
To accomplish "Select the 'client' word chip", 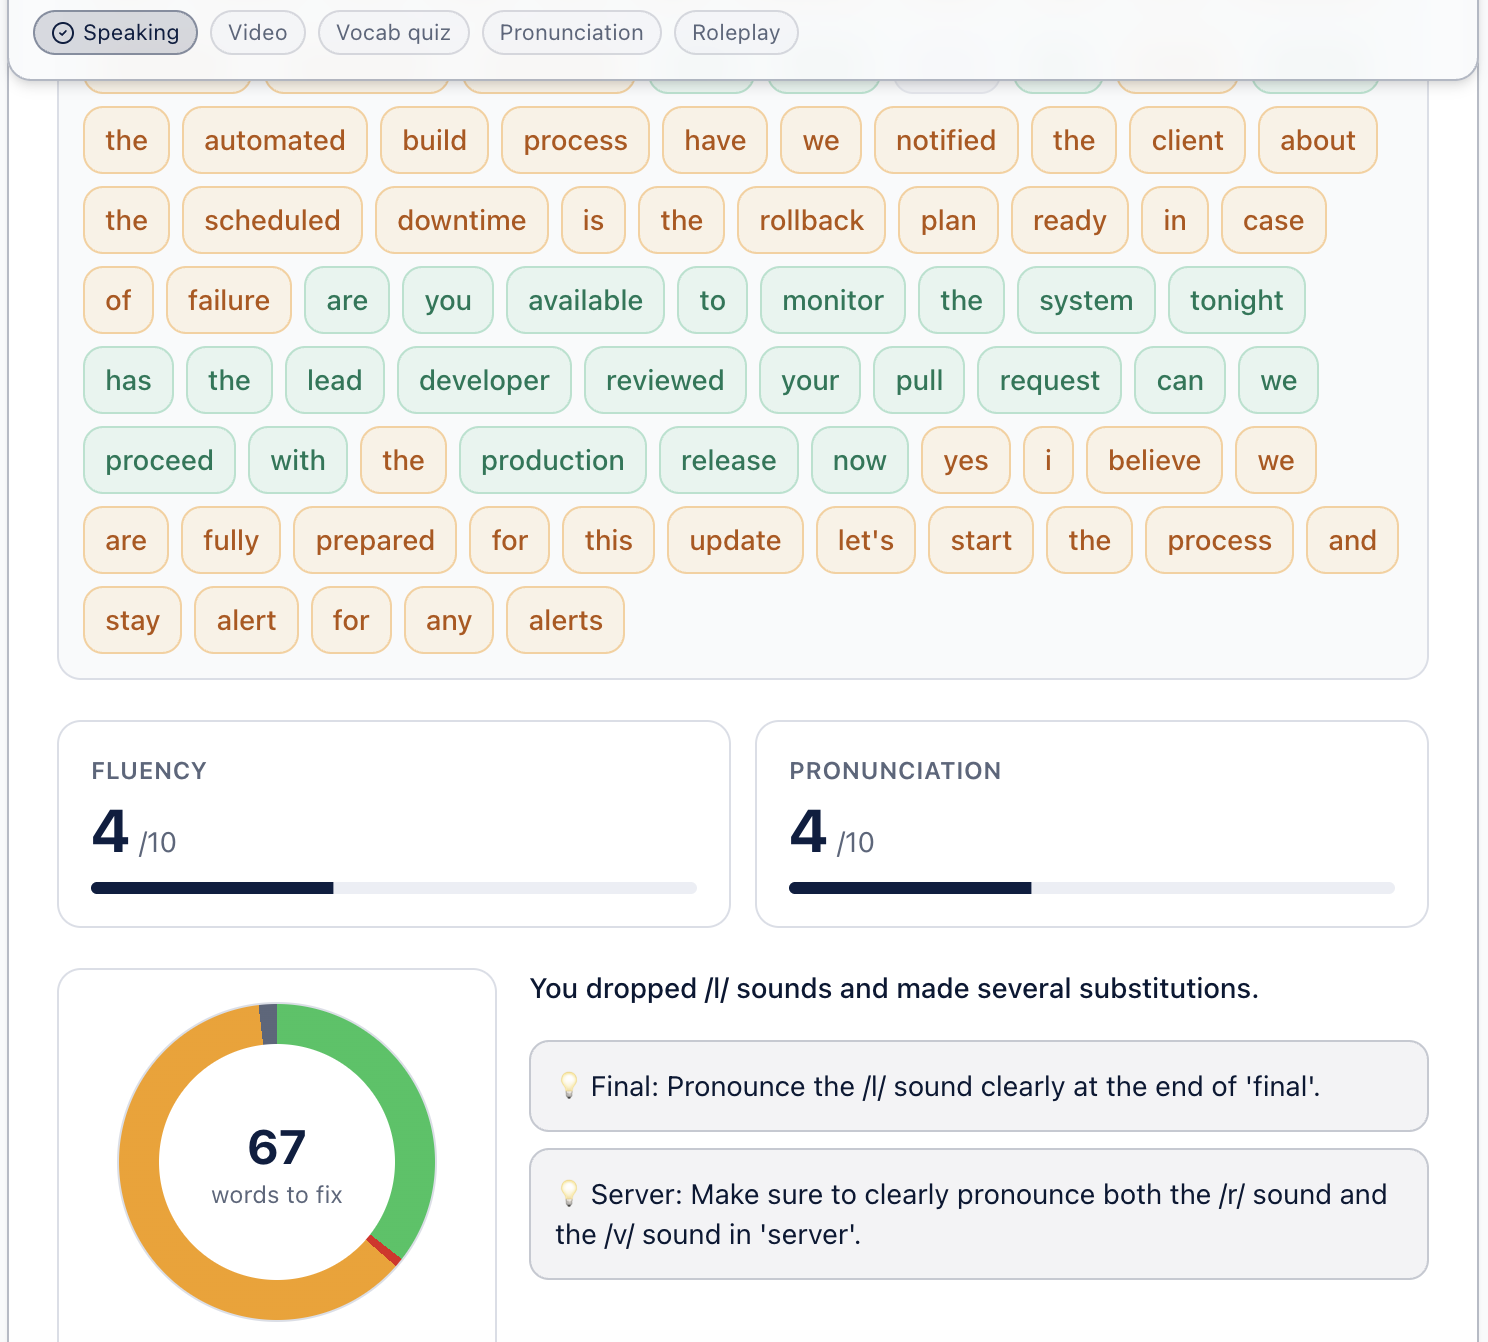I will point(1187,140).
